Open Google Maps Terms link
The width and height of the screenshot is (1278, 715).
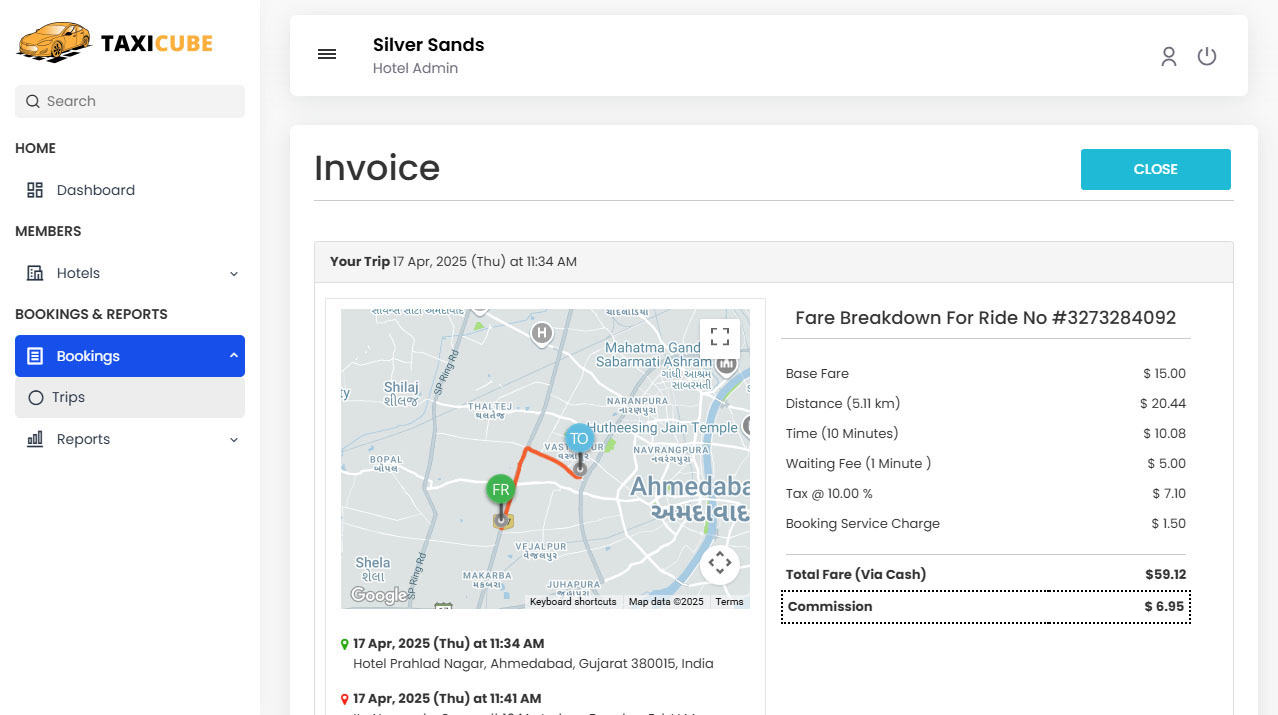[729, 601]
